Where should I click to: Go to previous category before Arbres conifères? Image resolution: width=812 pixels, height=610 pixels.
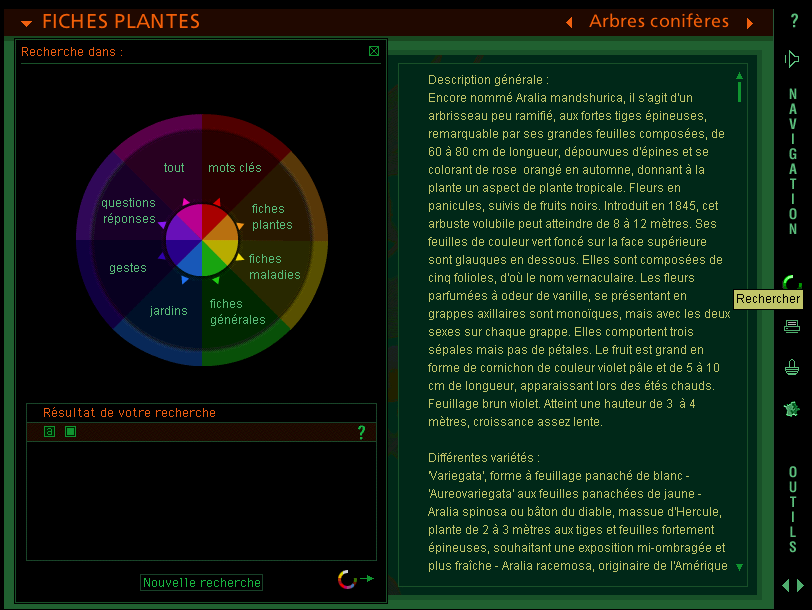pyautogui.click(x=569, y=22)
